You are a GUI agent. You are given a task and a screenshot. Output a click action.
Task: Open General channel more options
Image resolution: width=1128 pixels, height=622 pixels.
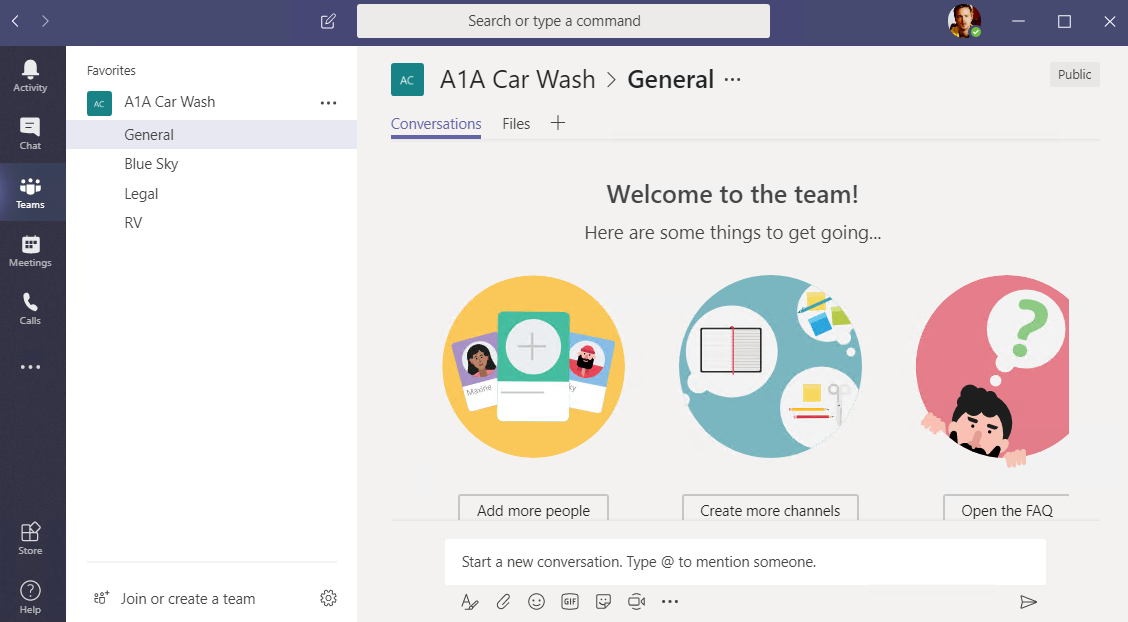[x=732, y=80]
